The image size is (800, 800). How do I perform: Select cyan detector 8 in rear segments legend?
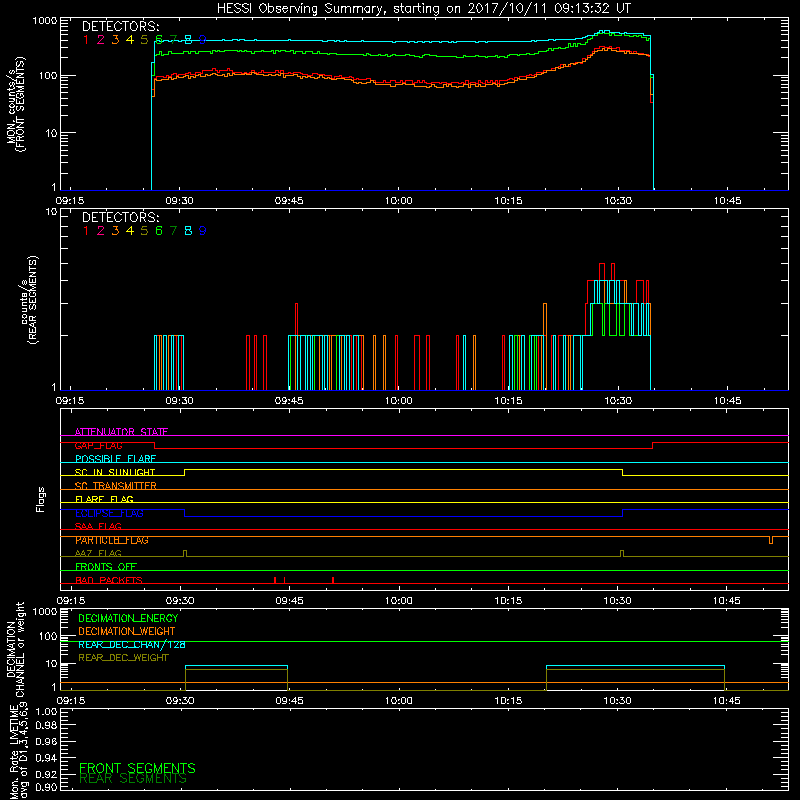188,231
